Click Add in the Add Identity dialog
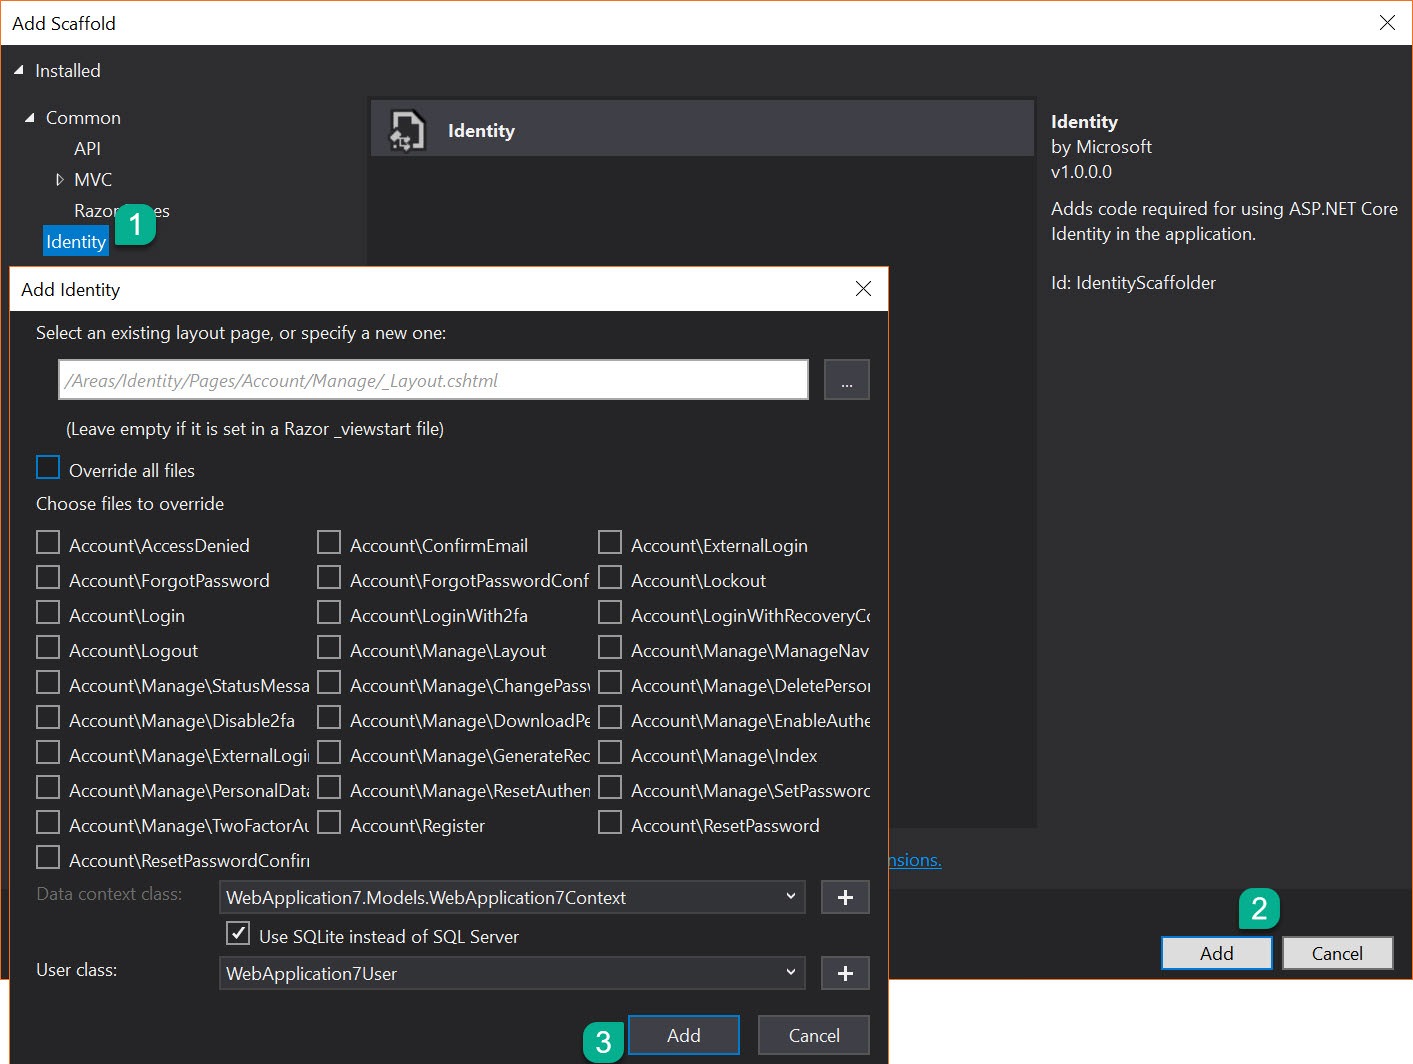 point(684,1035)
